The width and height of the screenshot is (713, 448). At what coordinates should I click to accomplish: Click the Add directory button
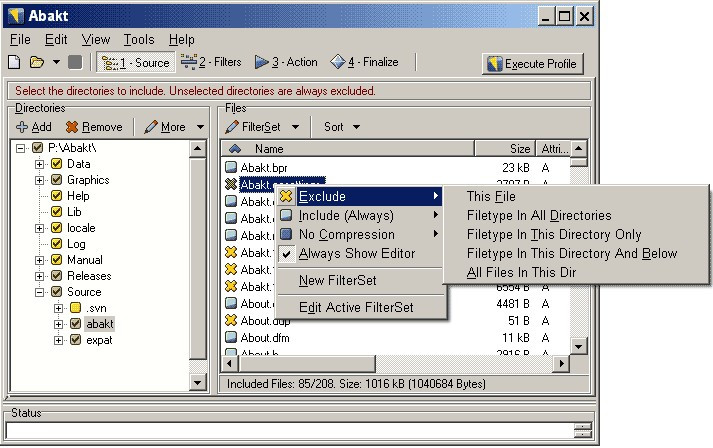coord(34,127)
